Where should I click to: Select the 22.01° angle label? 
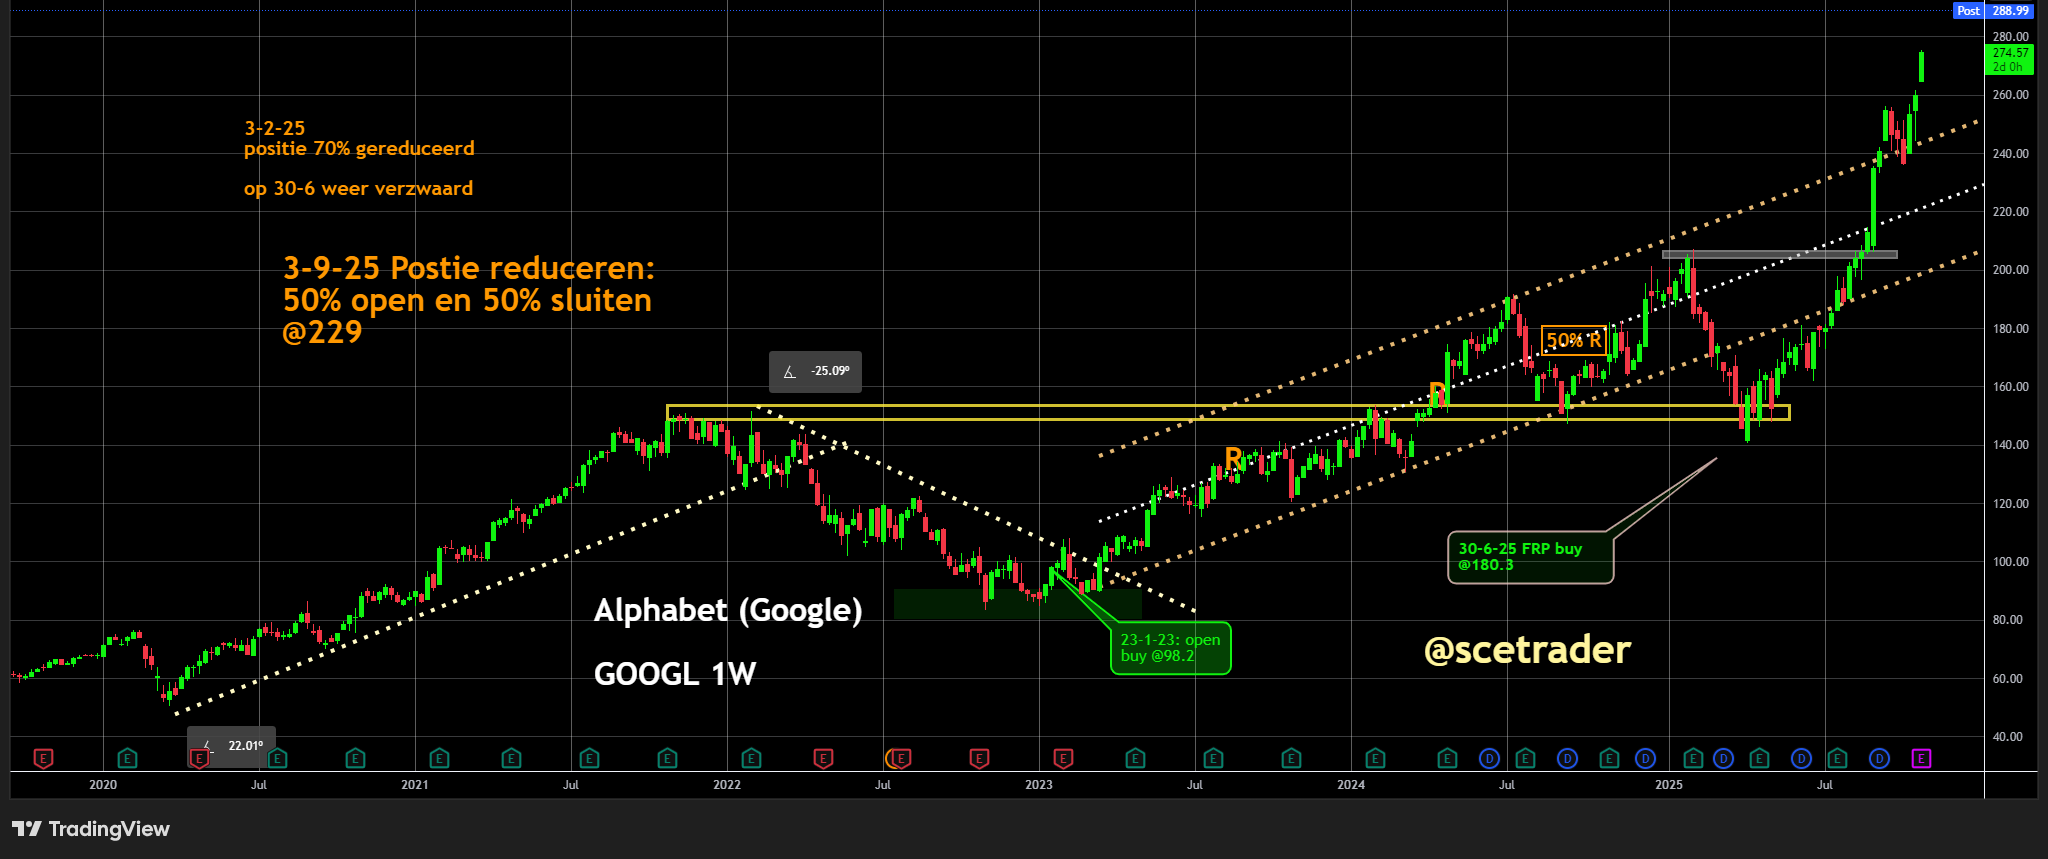(x=231, y=746)
